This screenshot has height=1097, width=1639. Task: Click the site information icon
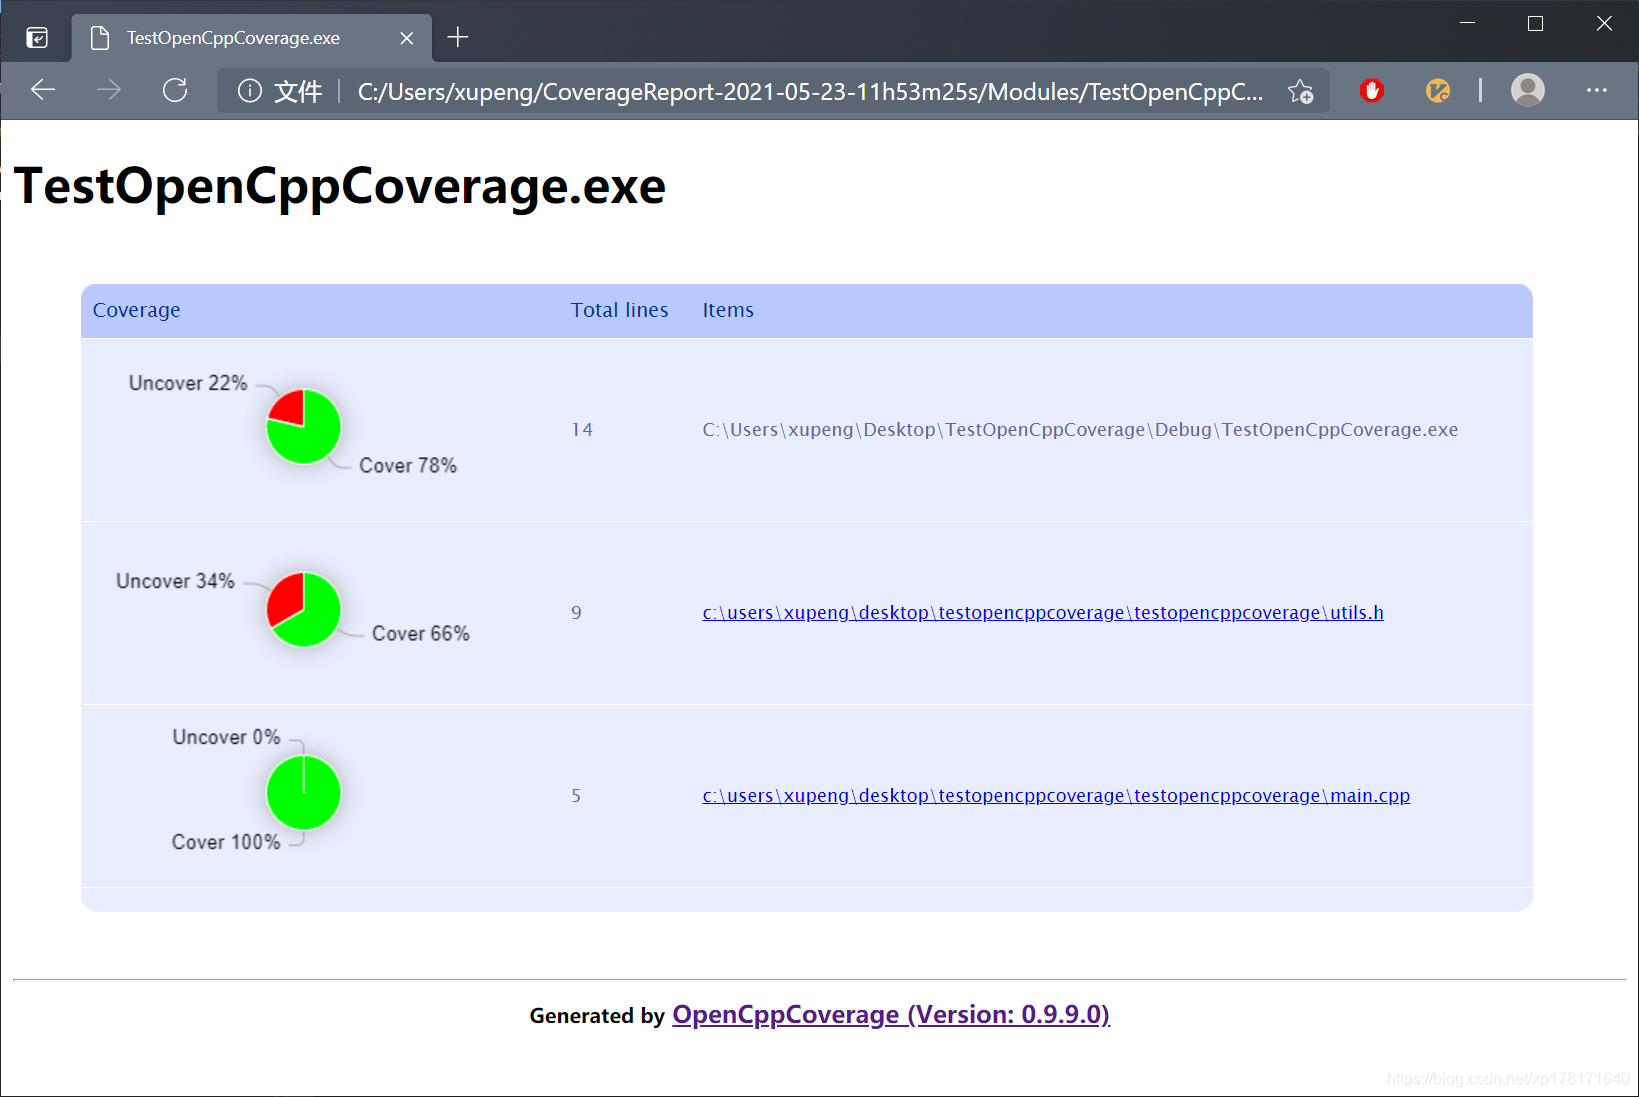[249, 91]
